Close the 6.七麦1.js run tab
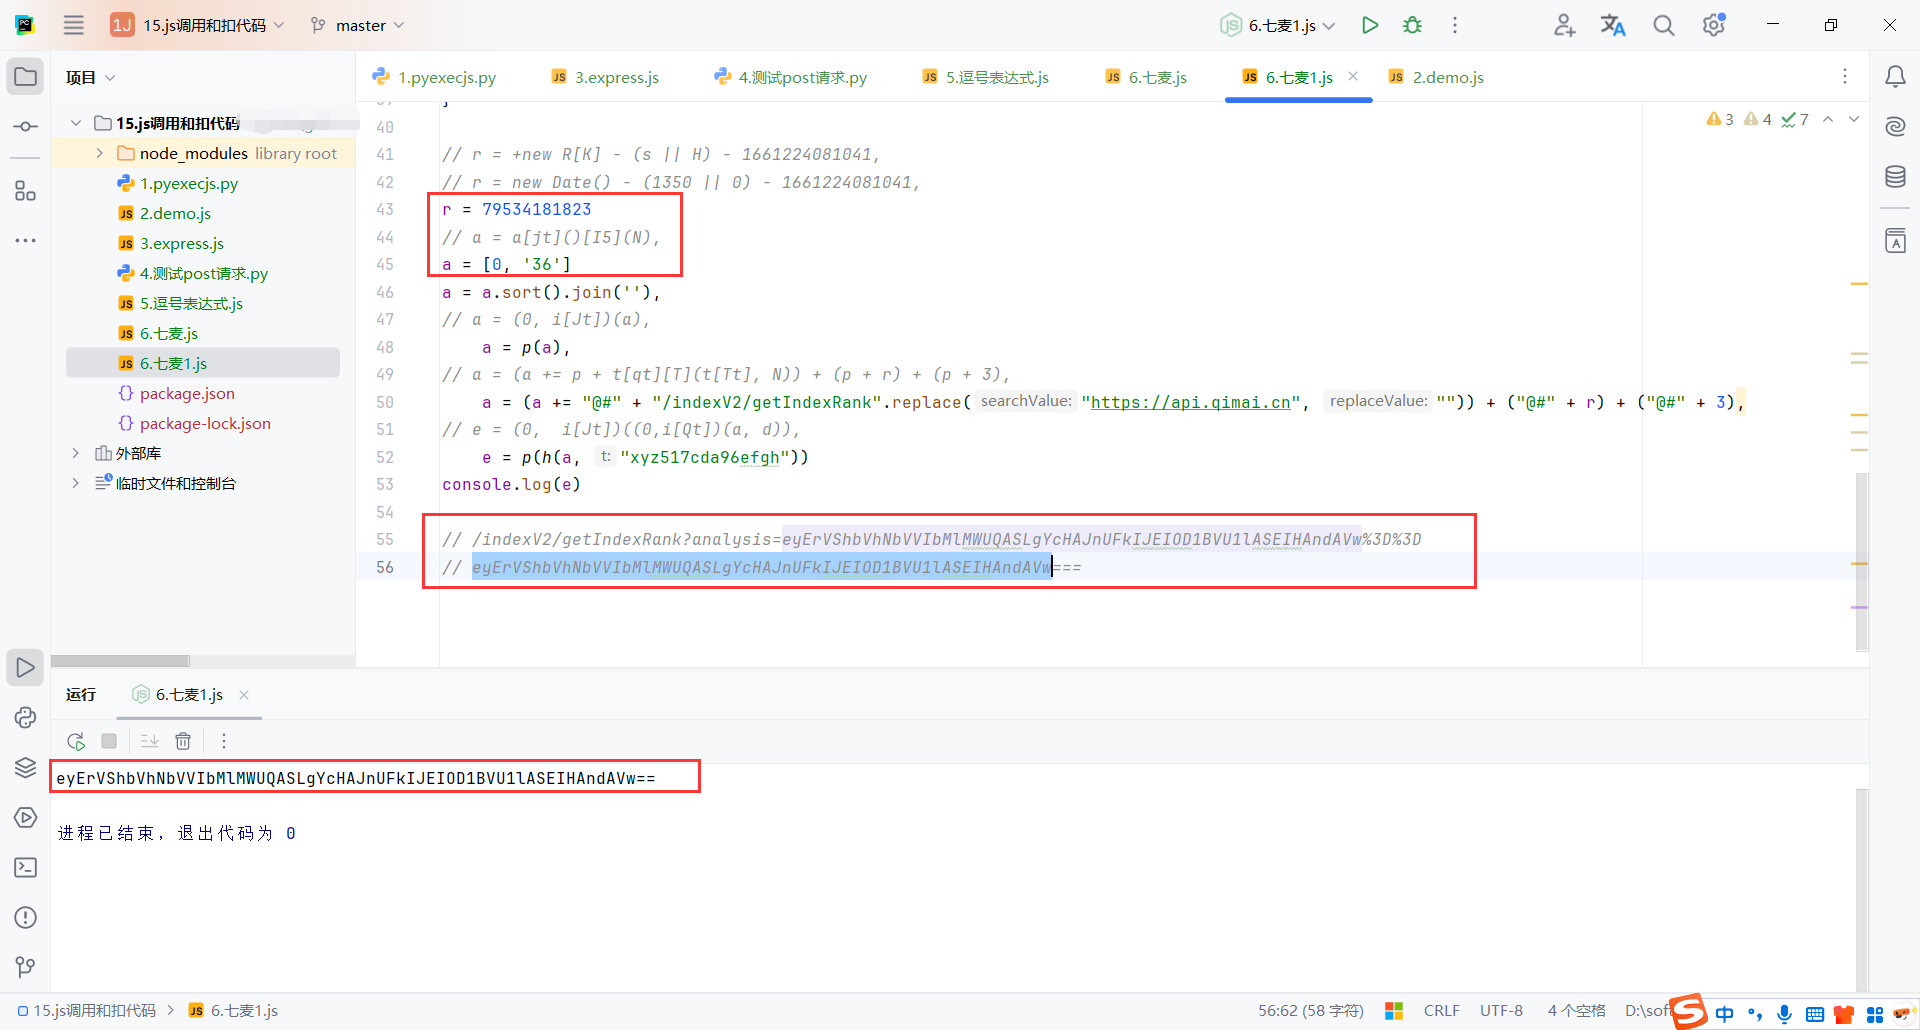Screen dimensions: 1920x1030 coord(244,695)
